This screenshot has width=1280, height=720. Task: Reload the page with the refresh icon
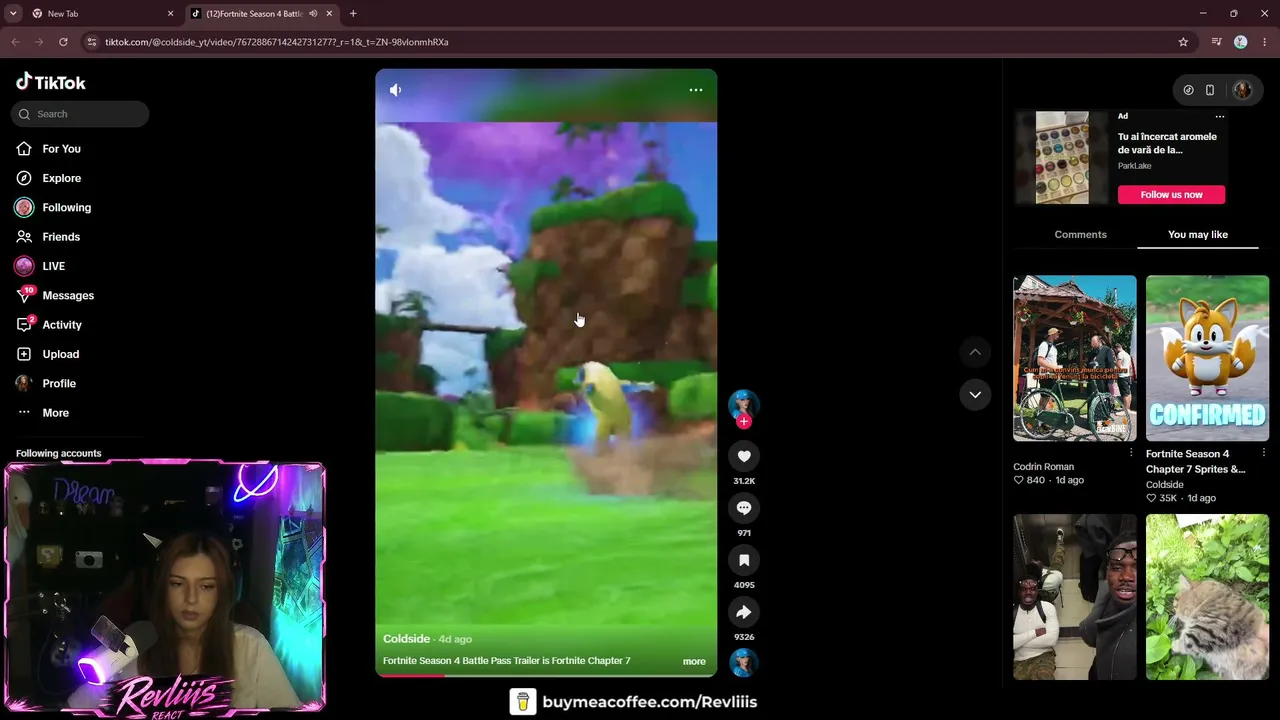(63, 42)
